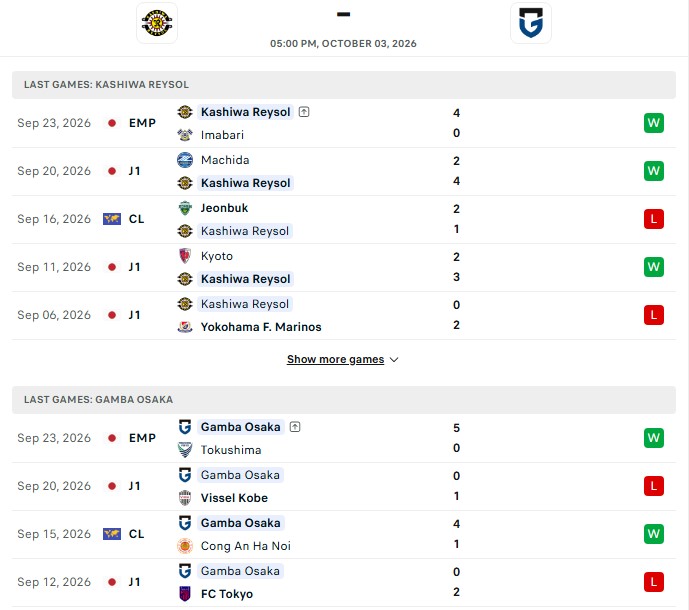The image size is (689, 610).
Task: Click advancing icon beside Gamba Osaka EMP match
Action: pyautogui.click(x=295, y=427)
